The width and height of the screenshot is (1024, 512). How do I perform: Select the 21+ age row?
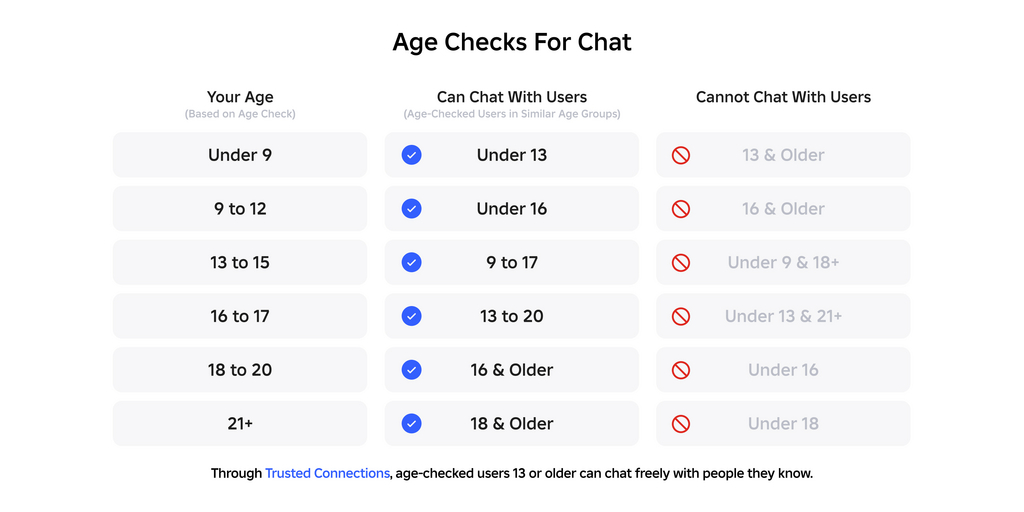pos(240,423)
